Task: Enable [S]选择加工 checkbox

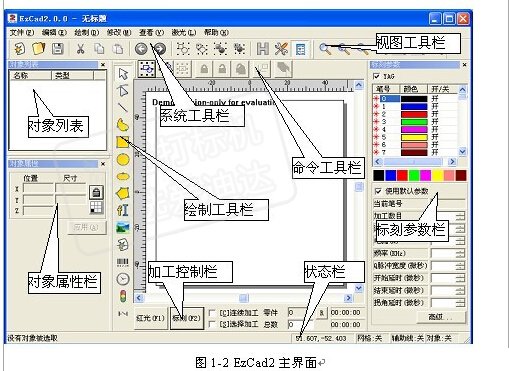Action: [212, 324]
